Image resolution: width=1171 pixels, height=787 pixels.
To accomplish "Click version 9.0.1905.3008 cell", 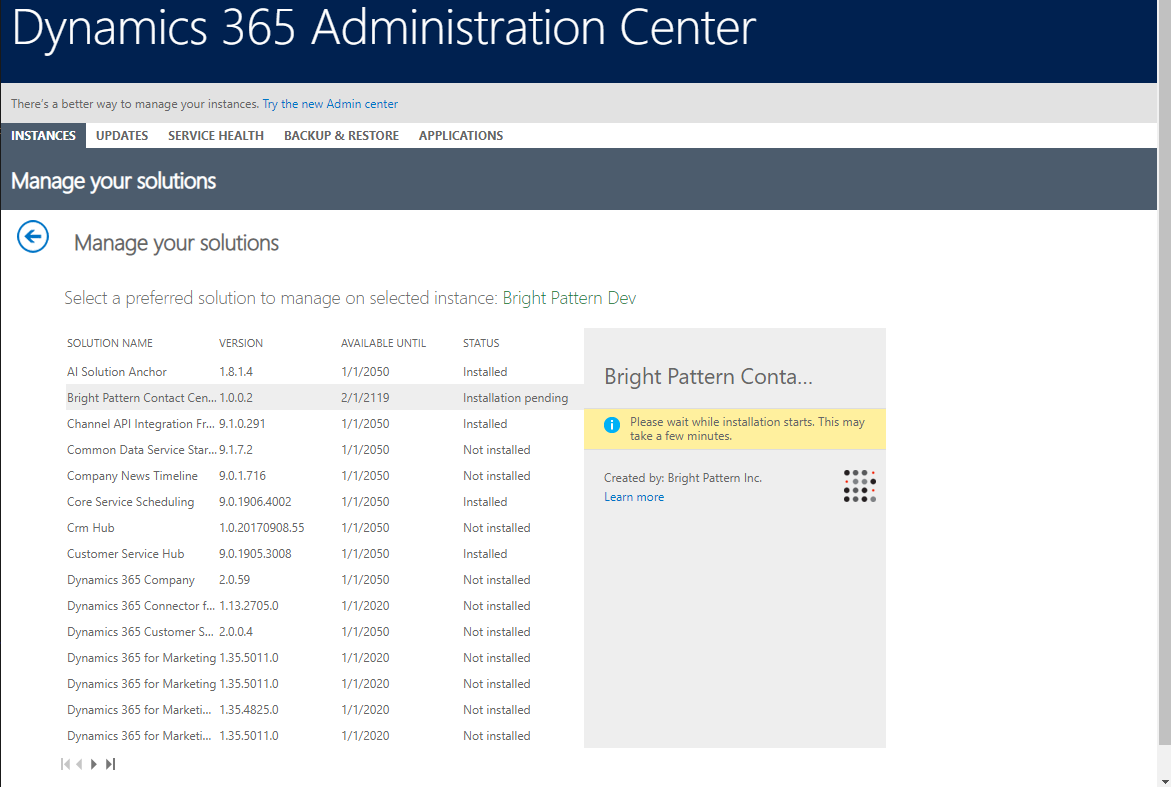I will tap(255, 553).
